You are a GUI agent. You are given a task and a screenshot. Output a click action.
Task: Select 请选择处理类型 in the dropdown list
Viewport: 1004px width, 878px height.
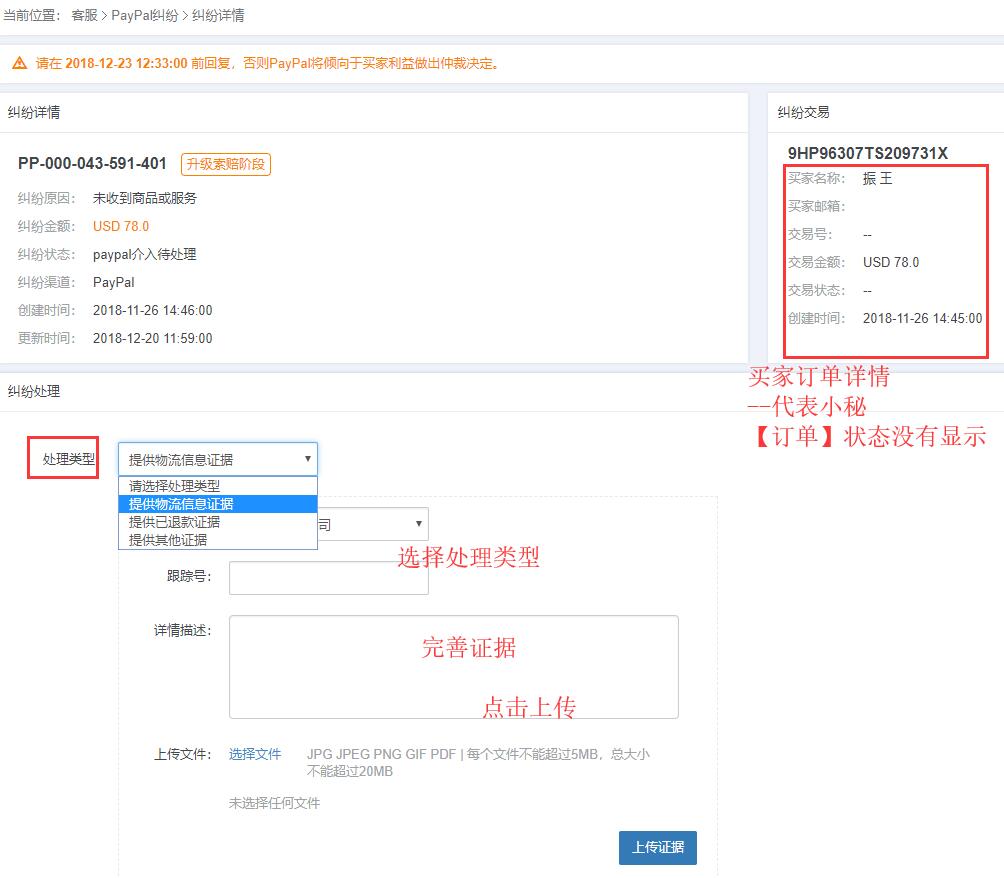click(218, 486)
